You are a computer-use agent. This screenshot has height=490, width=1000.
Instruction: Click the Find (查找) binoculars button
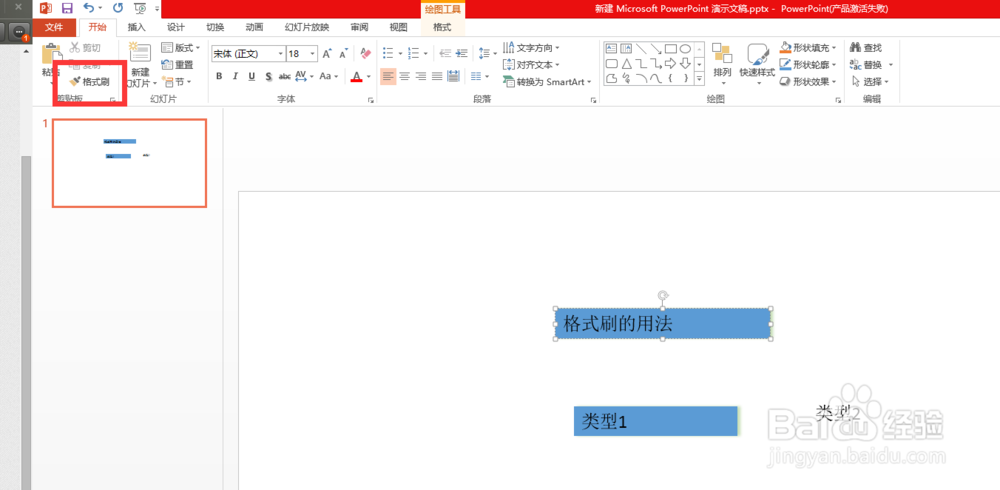click(x=866, y=47)
